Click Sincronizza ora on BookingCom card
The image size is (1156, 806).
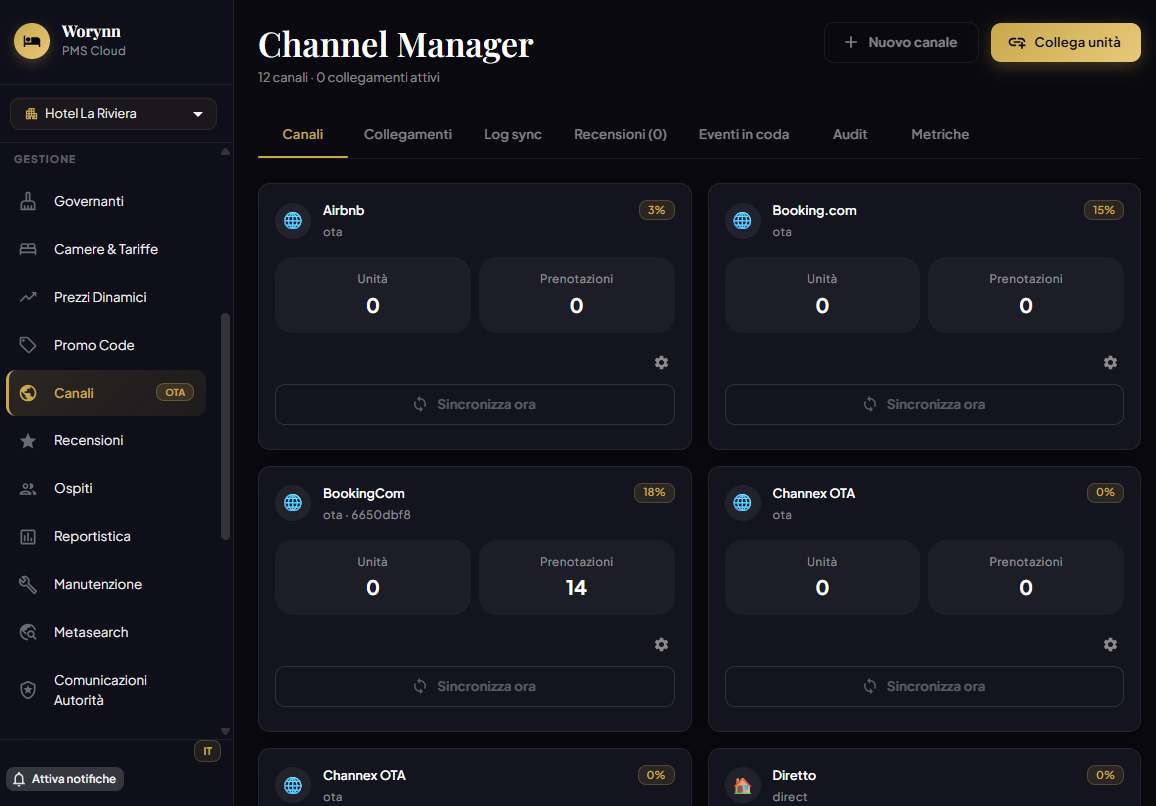pos(475,687)
